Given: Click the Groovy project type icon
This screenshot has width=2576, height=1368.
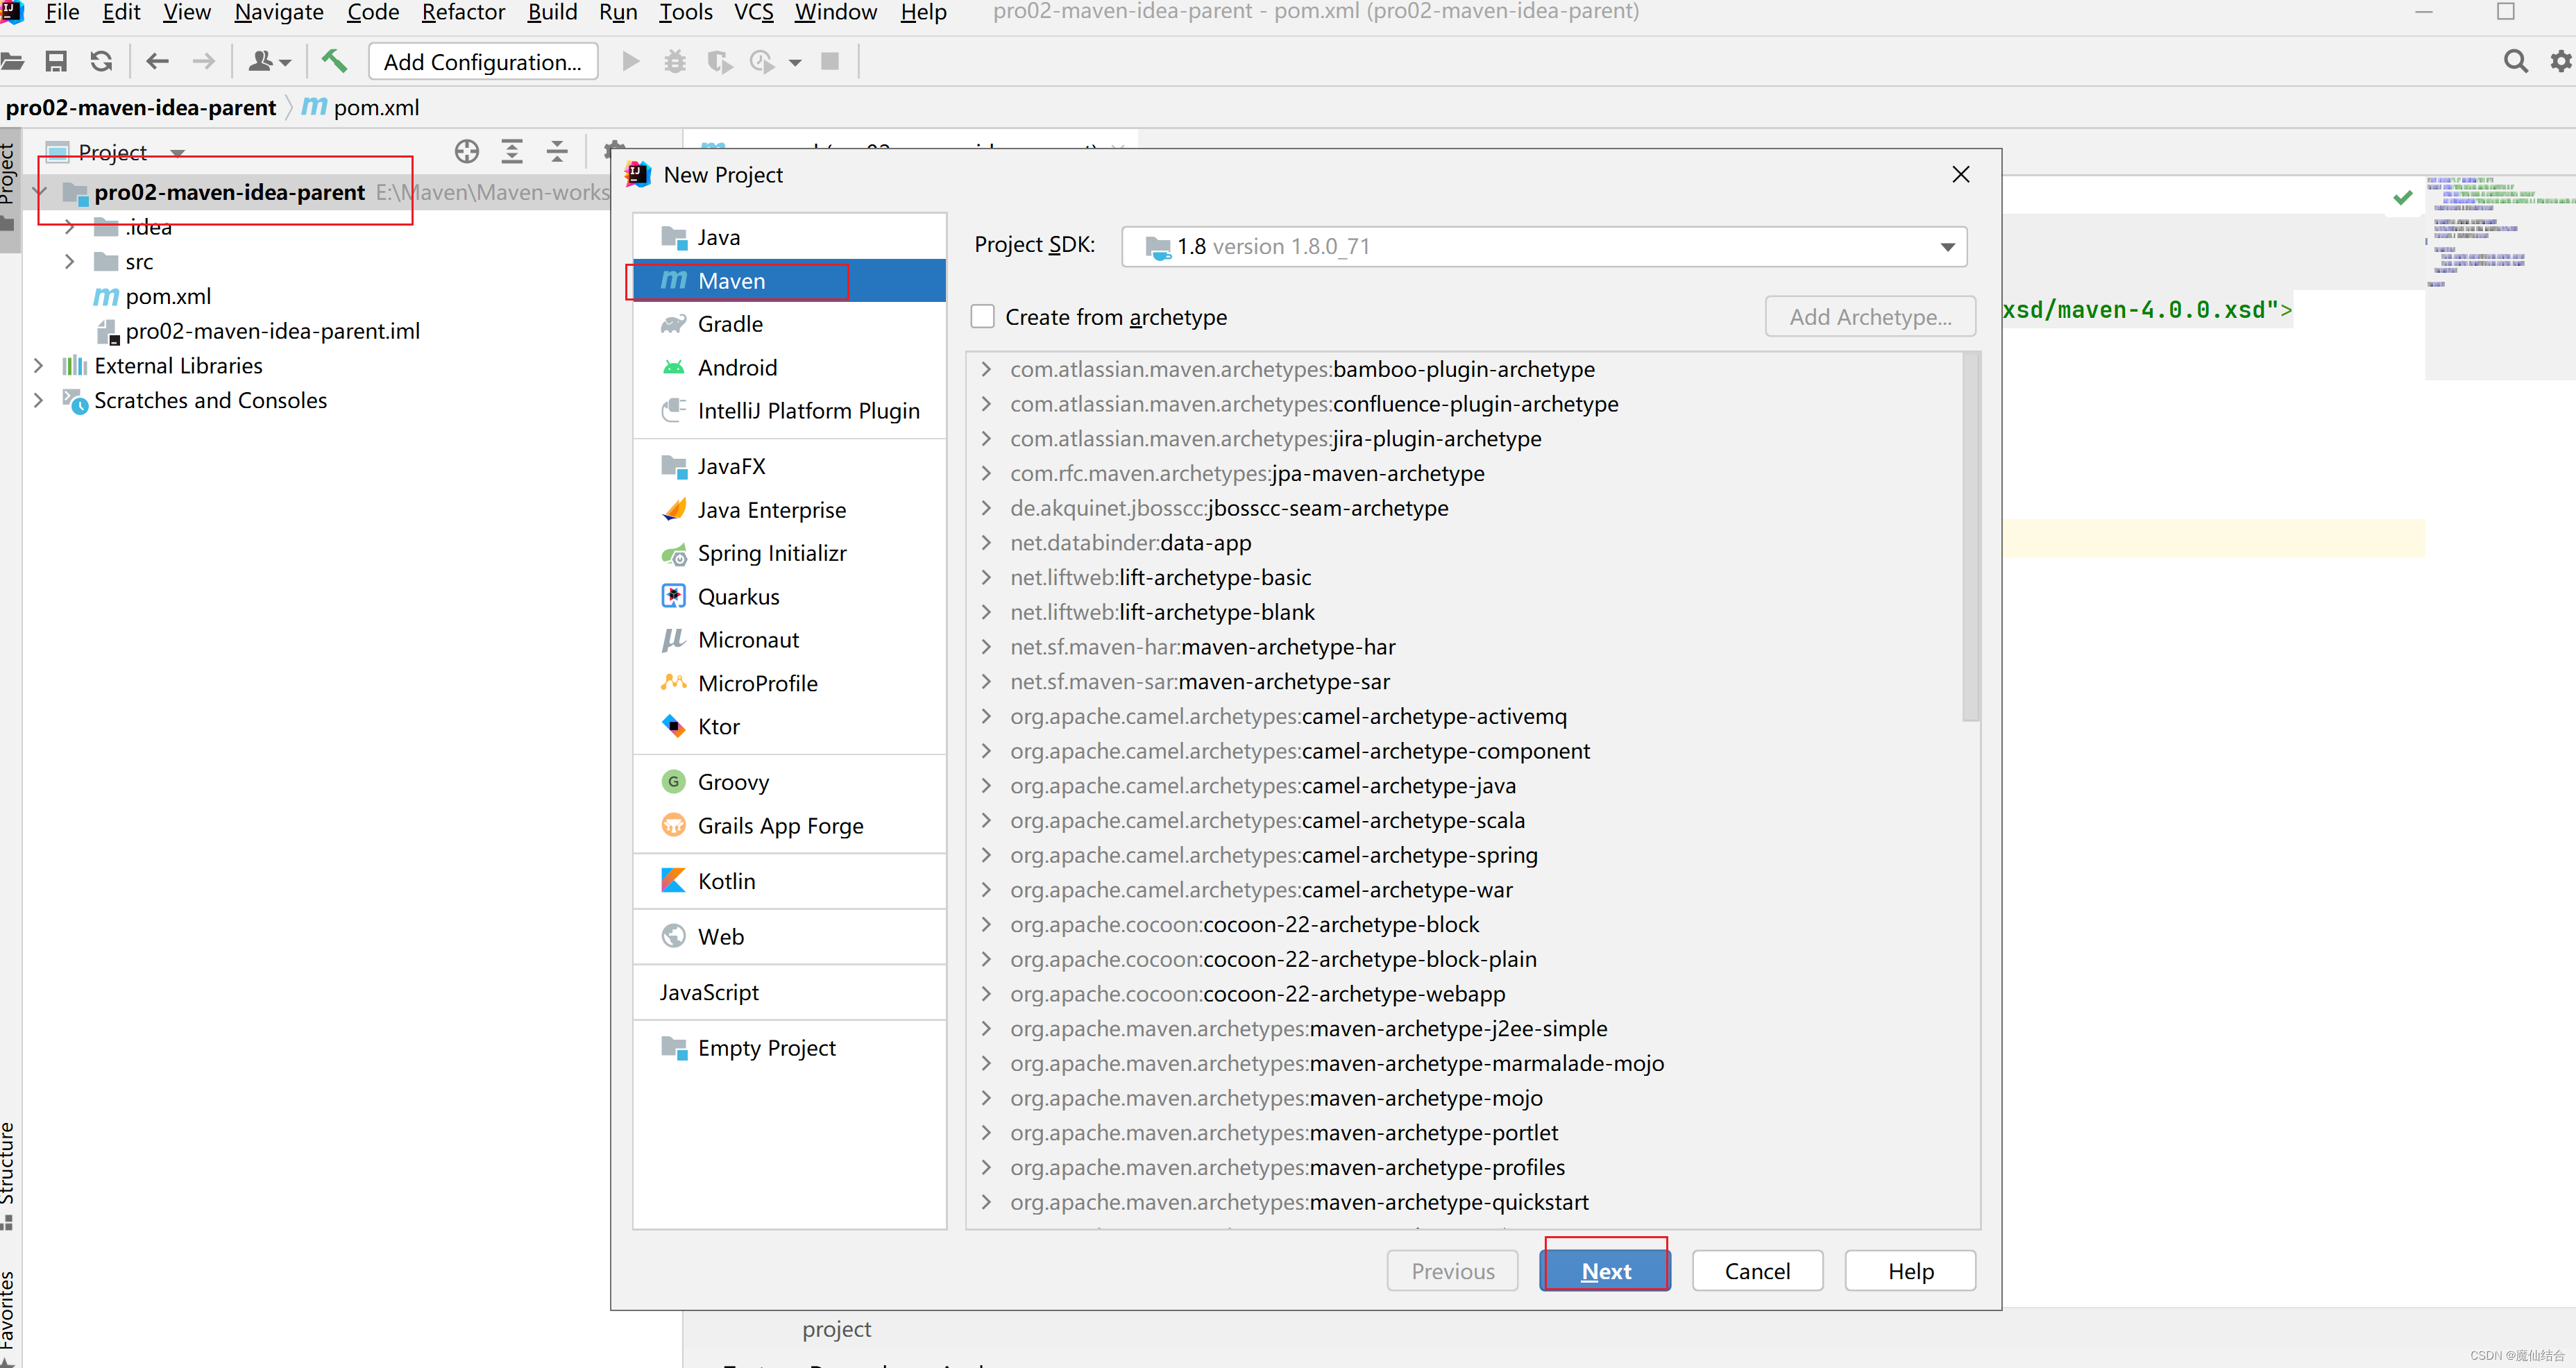Looking at the screenshot, I should pyautogui.click(x=675, y=782).
